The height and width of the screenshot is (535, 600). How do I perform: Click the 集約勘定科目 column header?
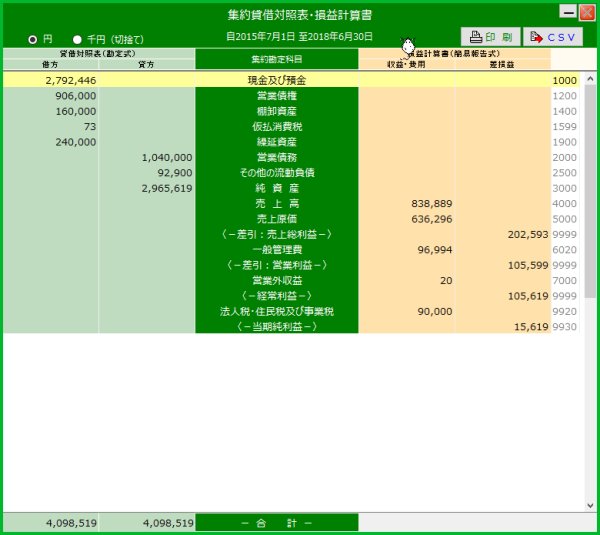[x=277, y=59]
